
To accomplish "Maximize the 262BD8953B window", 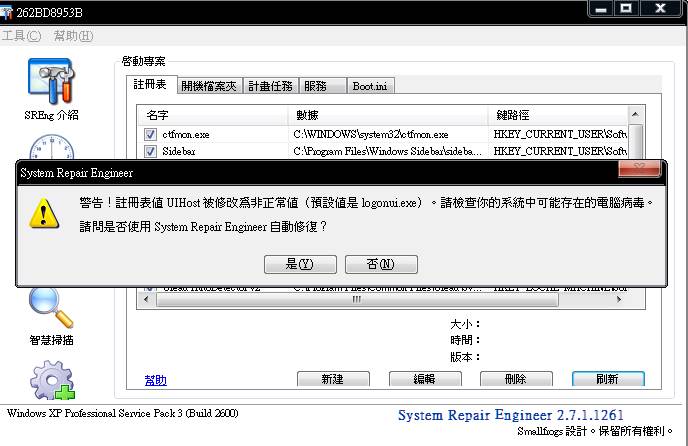I will [626, 8].
